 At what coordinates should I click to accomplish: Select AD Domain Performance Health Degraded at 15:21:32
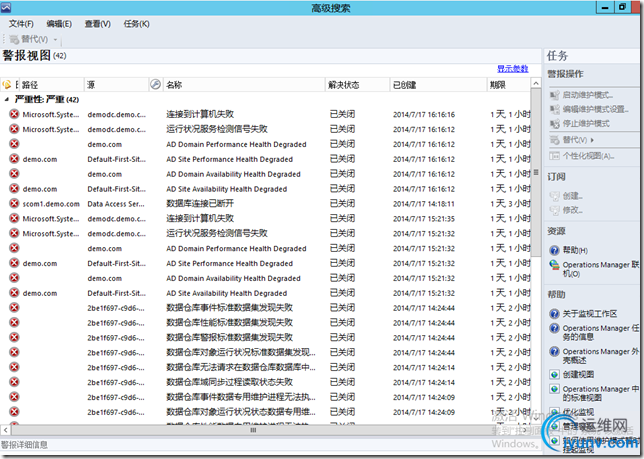point(236,248)
